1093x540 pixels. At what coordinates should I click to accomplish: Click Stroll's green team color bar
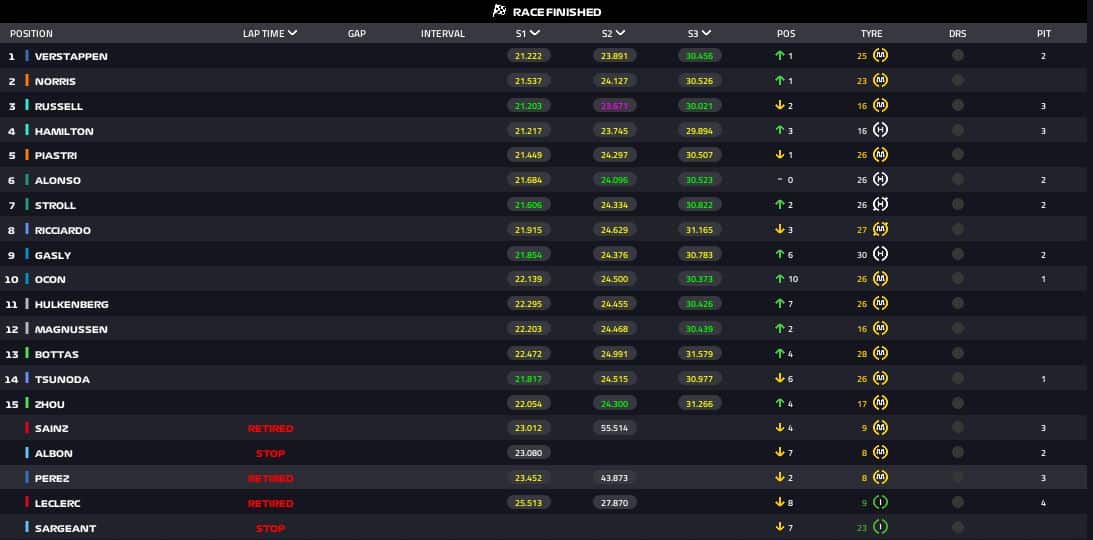(27, 204)
